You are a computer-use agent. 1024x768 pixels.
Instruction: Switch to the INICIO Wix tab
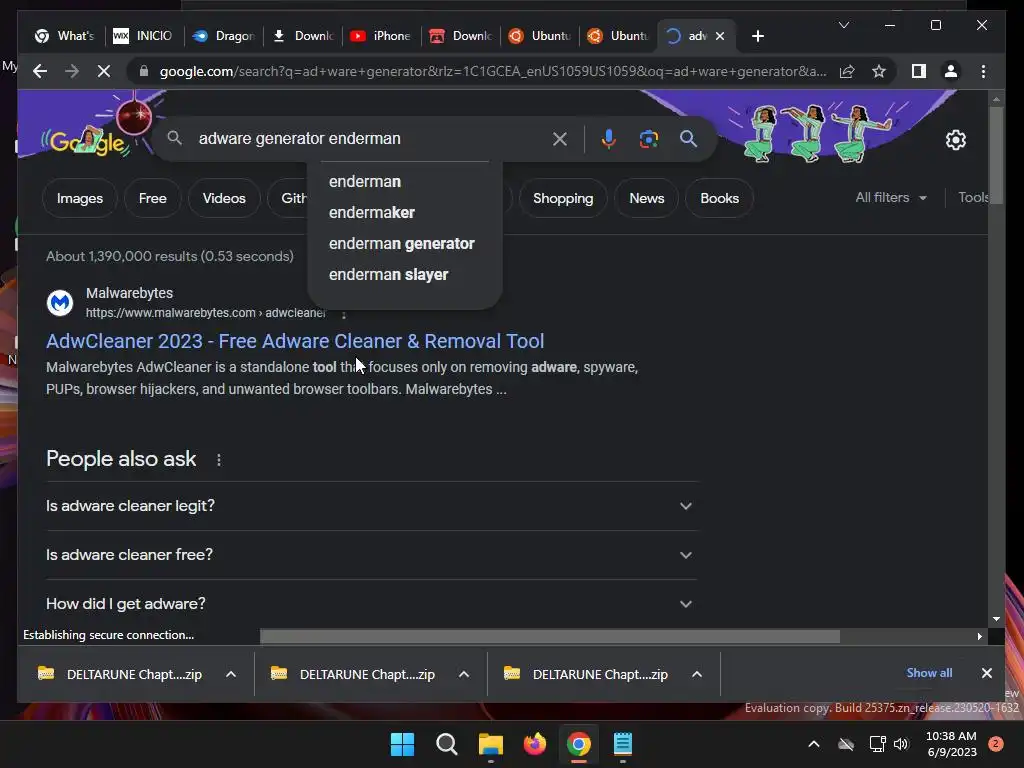pyautogui.click(x=143, y=36)
